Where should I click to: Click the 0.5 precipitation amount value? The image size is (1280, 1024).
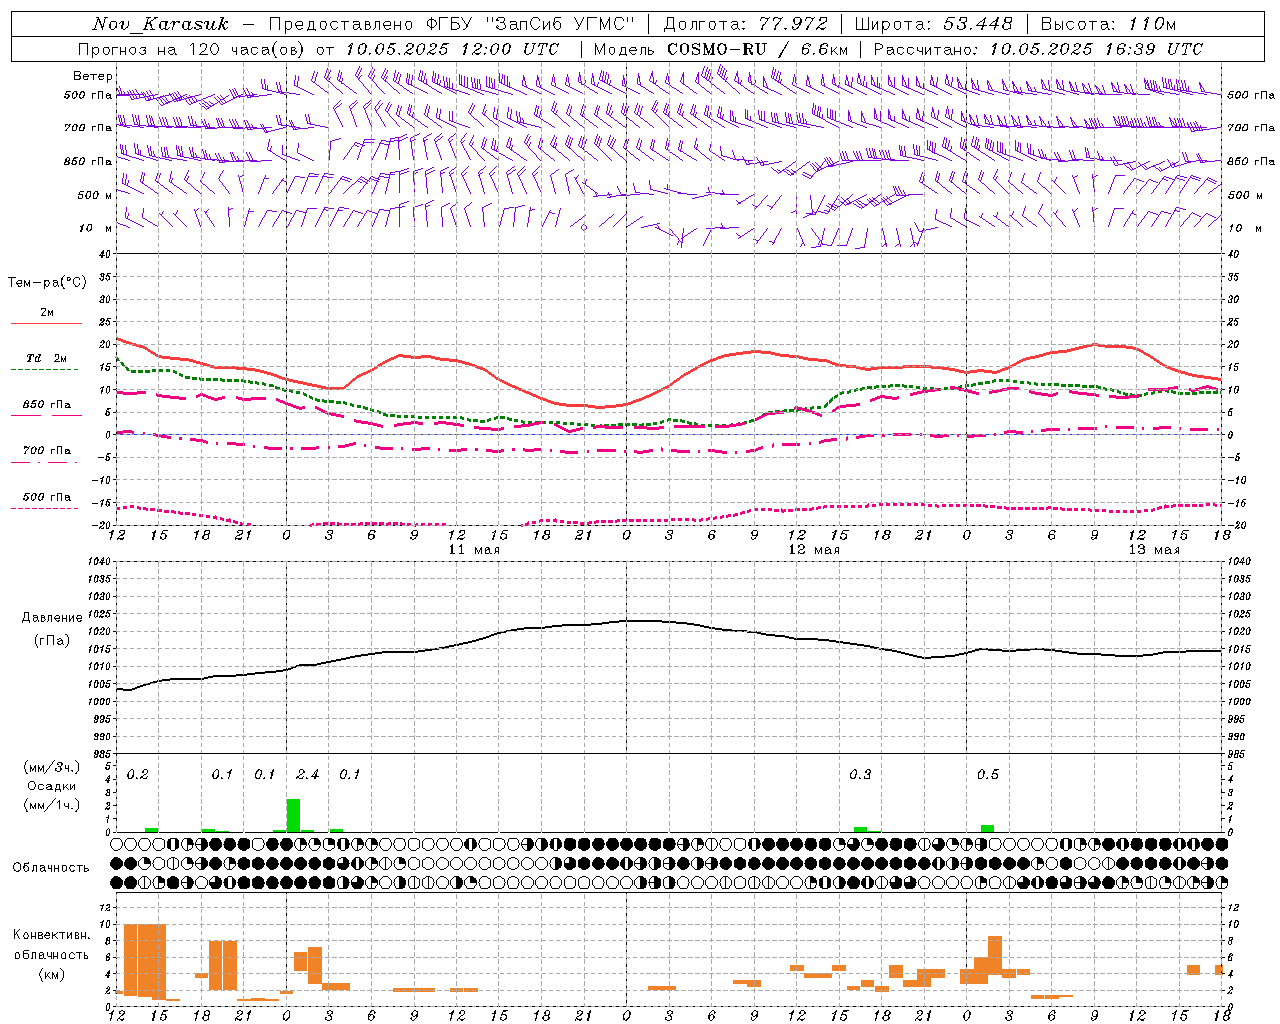click(x=988, y=775)
